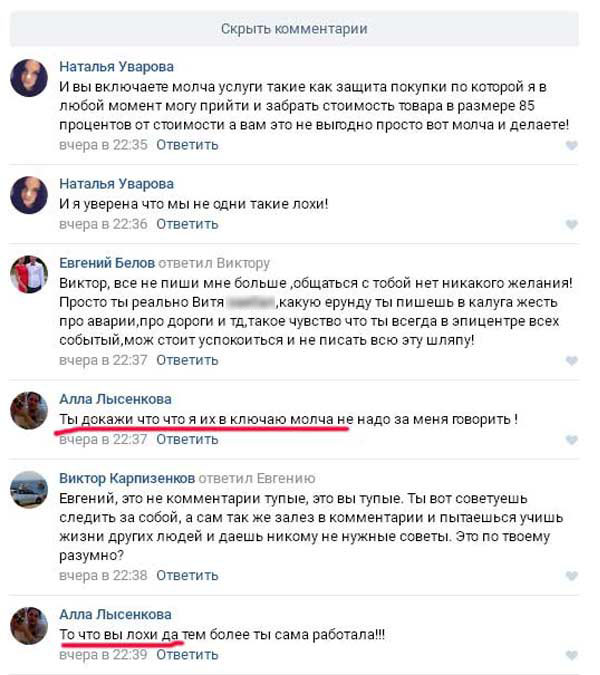Click Ответить under Евгений Белов's comment
Screen dimensions: 600x675
point(187,360)
